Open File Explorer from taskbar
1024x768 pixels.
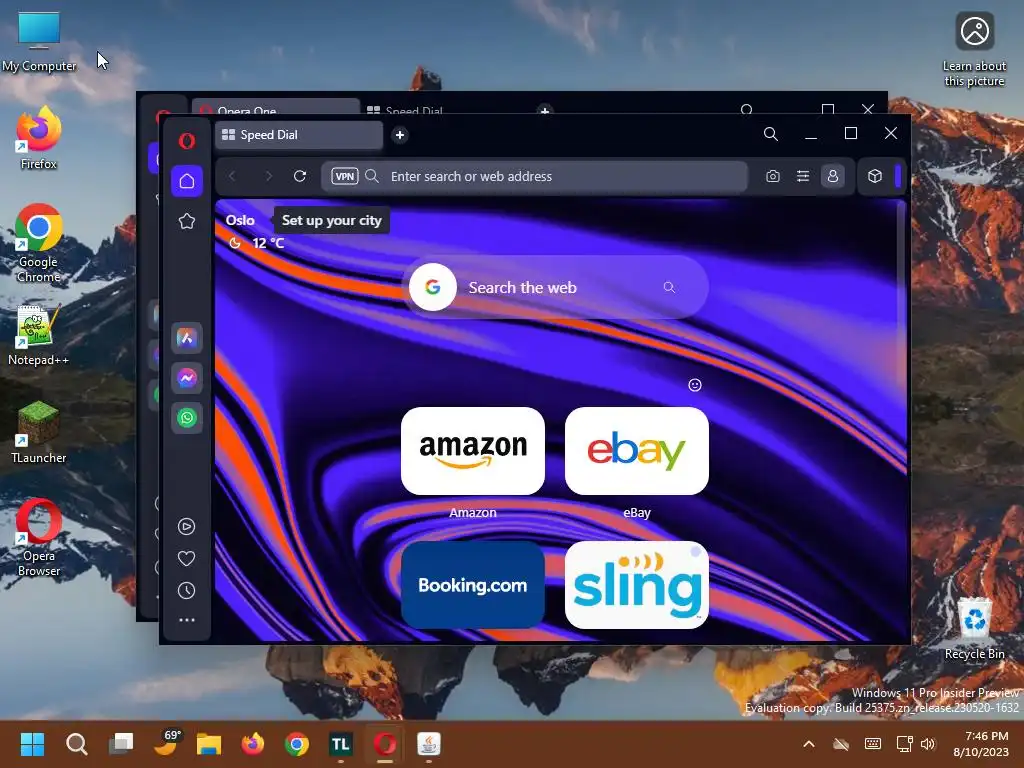209,744
